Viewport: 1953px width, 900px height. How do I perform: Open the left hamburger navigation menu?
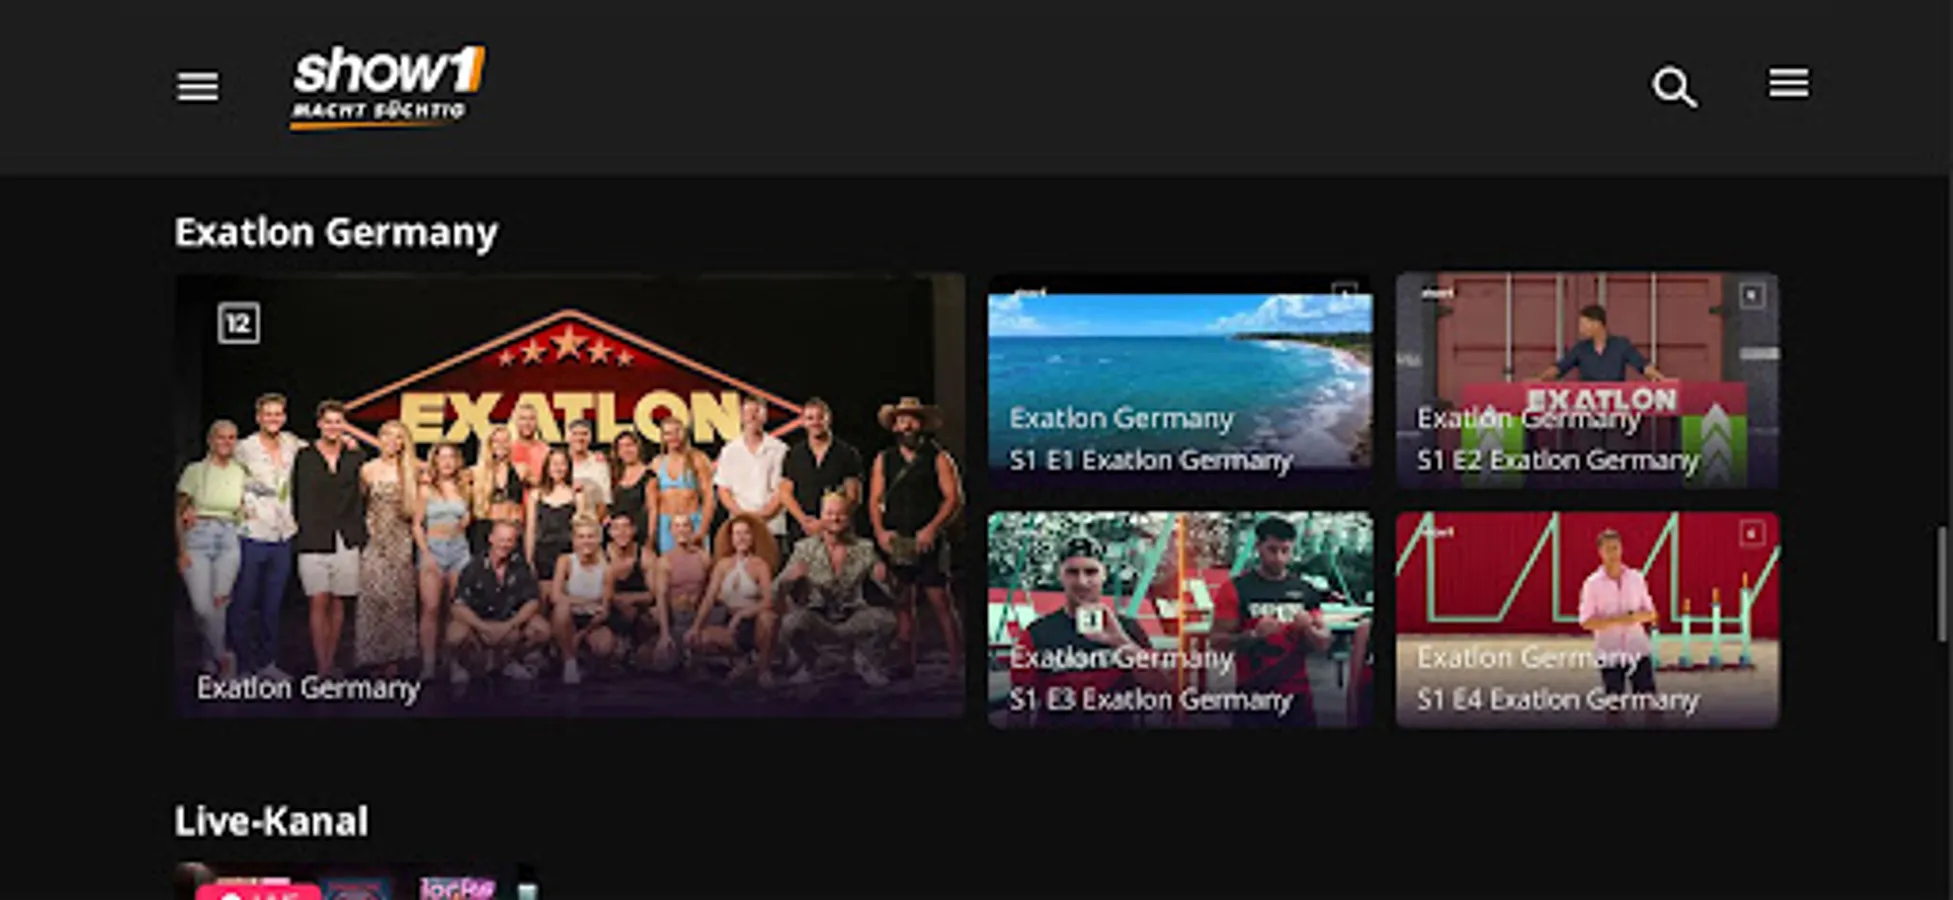(x=197, y=86)
